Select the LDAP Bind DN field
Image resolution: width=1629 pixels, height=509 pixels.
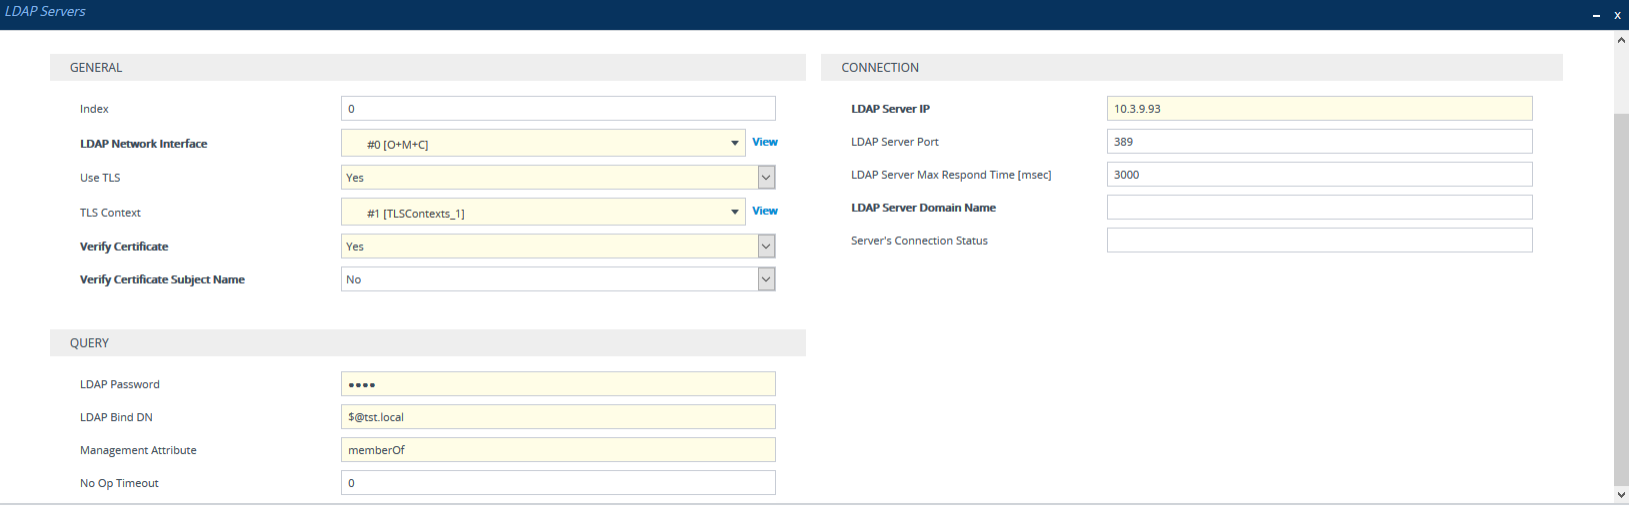click(x=557, y=417)
